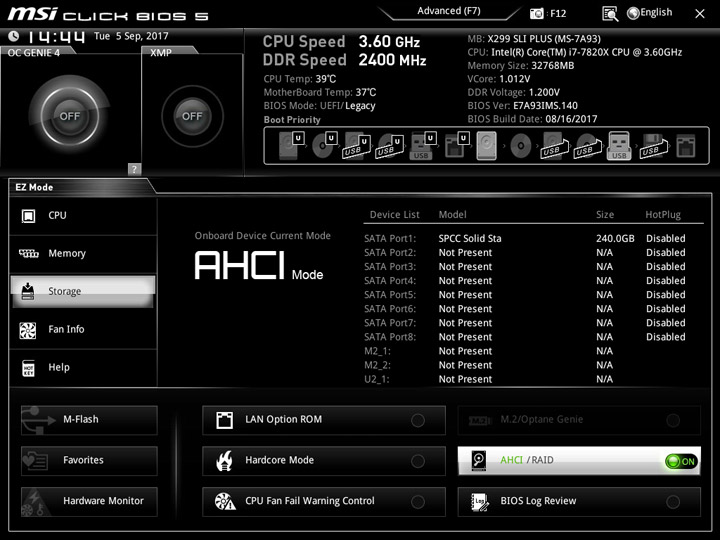Click SATA Port2 HotPlug Disabled value
This screenshot has height=540, width=720.
(665, 253)
